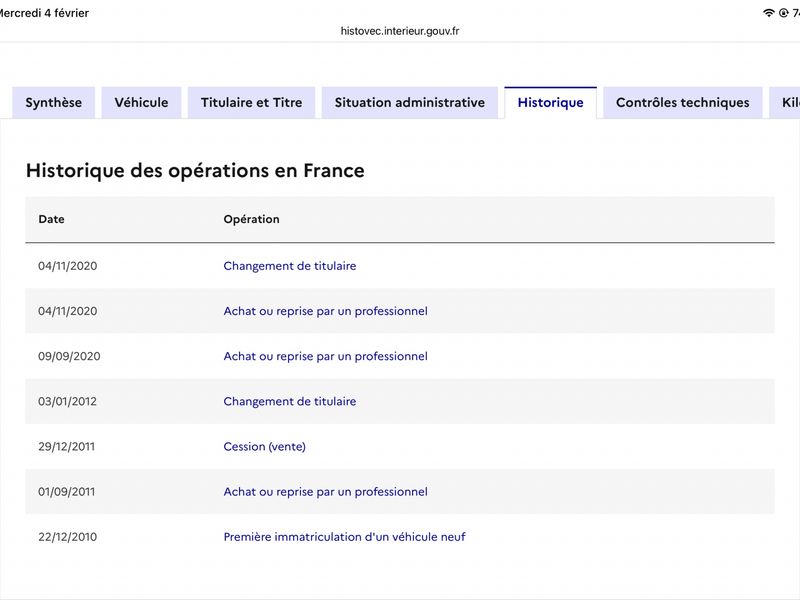Open the 04/11/2020 Changement de titulaire link
The image size is (800, 600).
pyautogui.click(x=289, y=266)
